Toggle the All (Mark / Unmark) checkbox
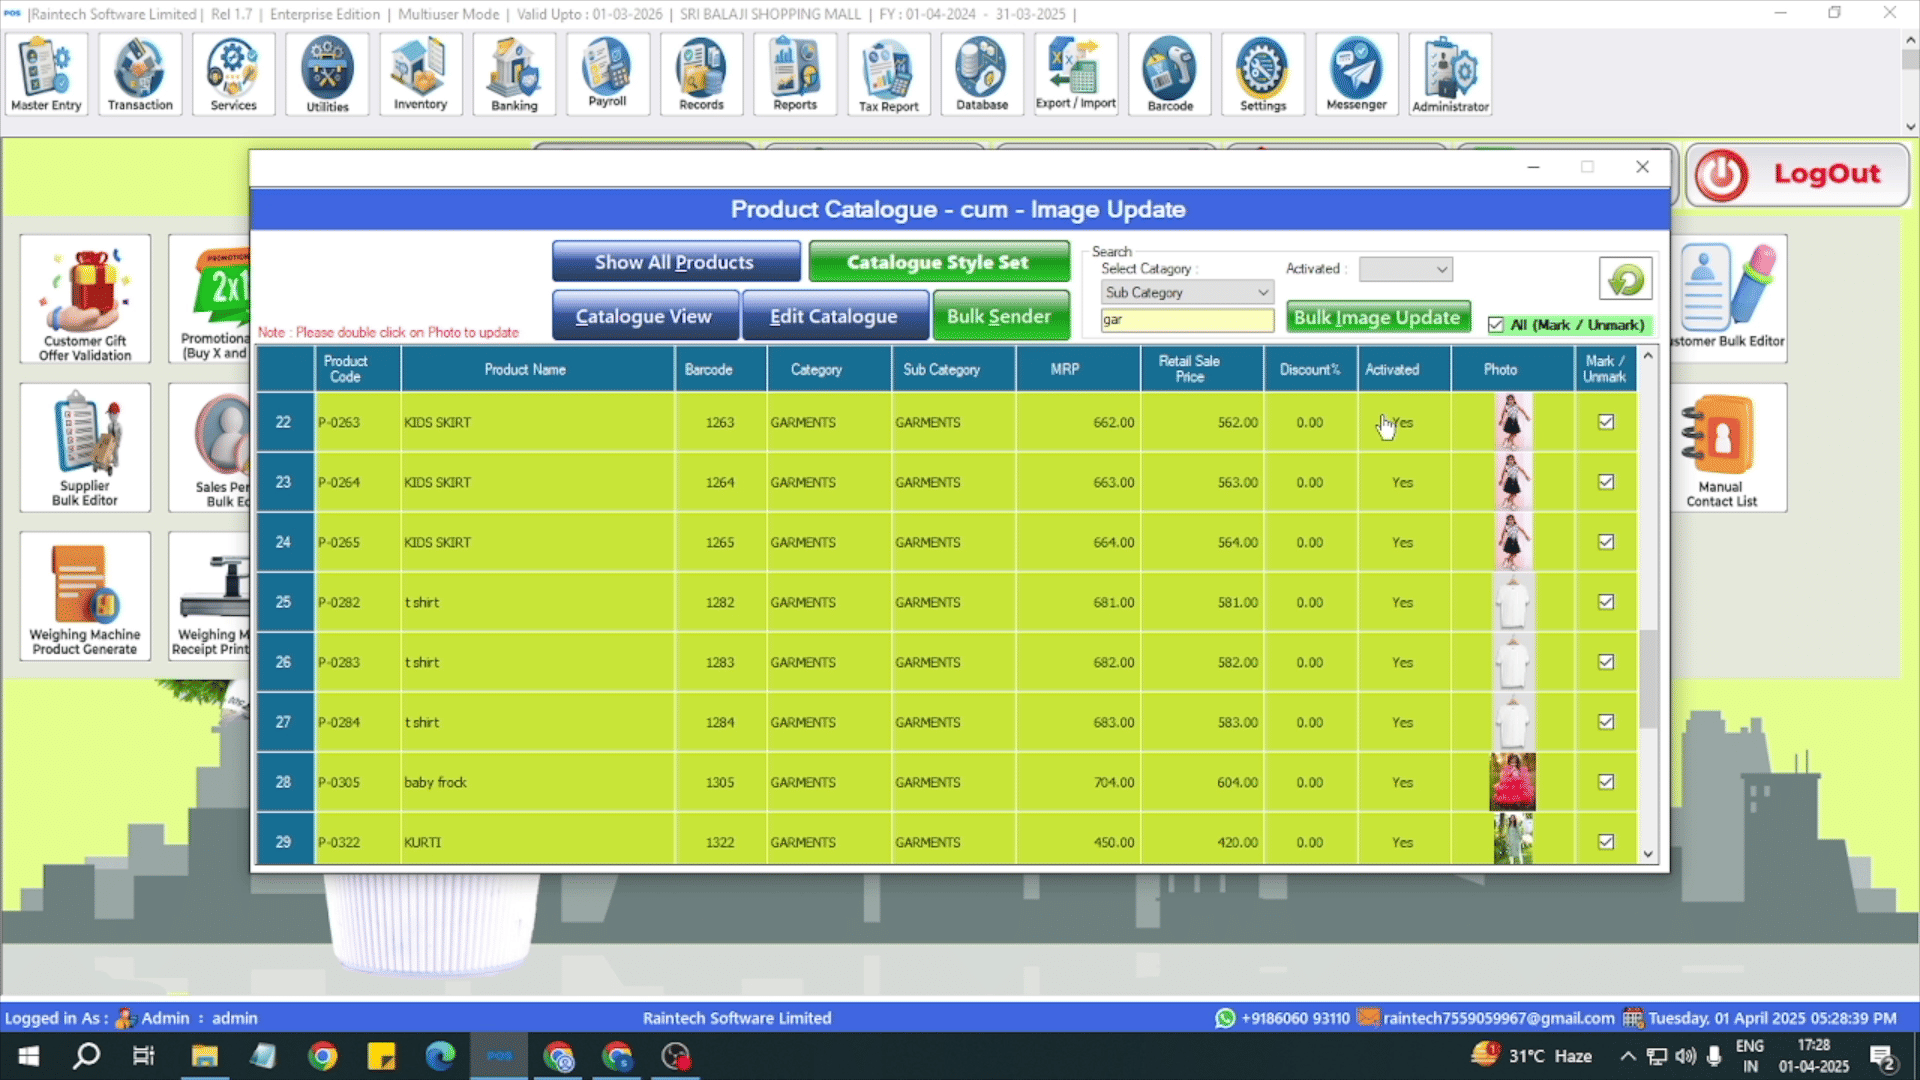This screenshot has width=1920, height=1080. (x=1496, y=325)
